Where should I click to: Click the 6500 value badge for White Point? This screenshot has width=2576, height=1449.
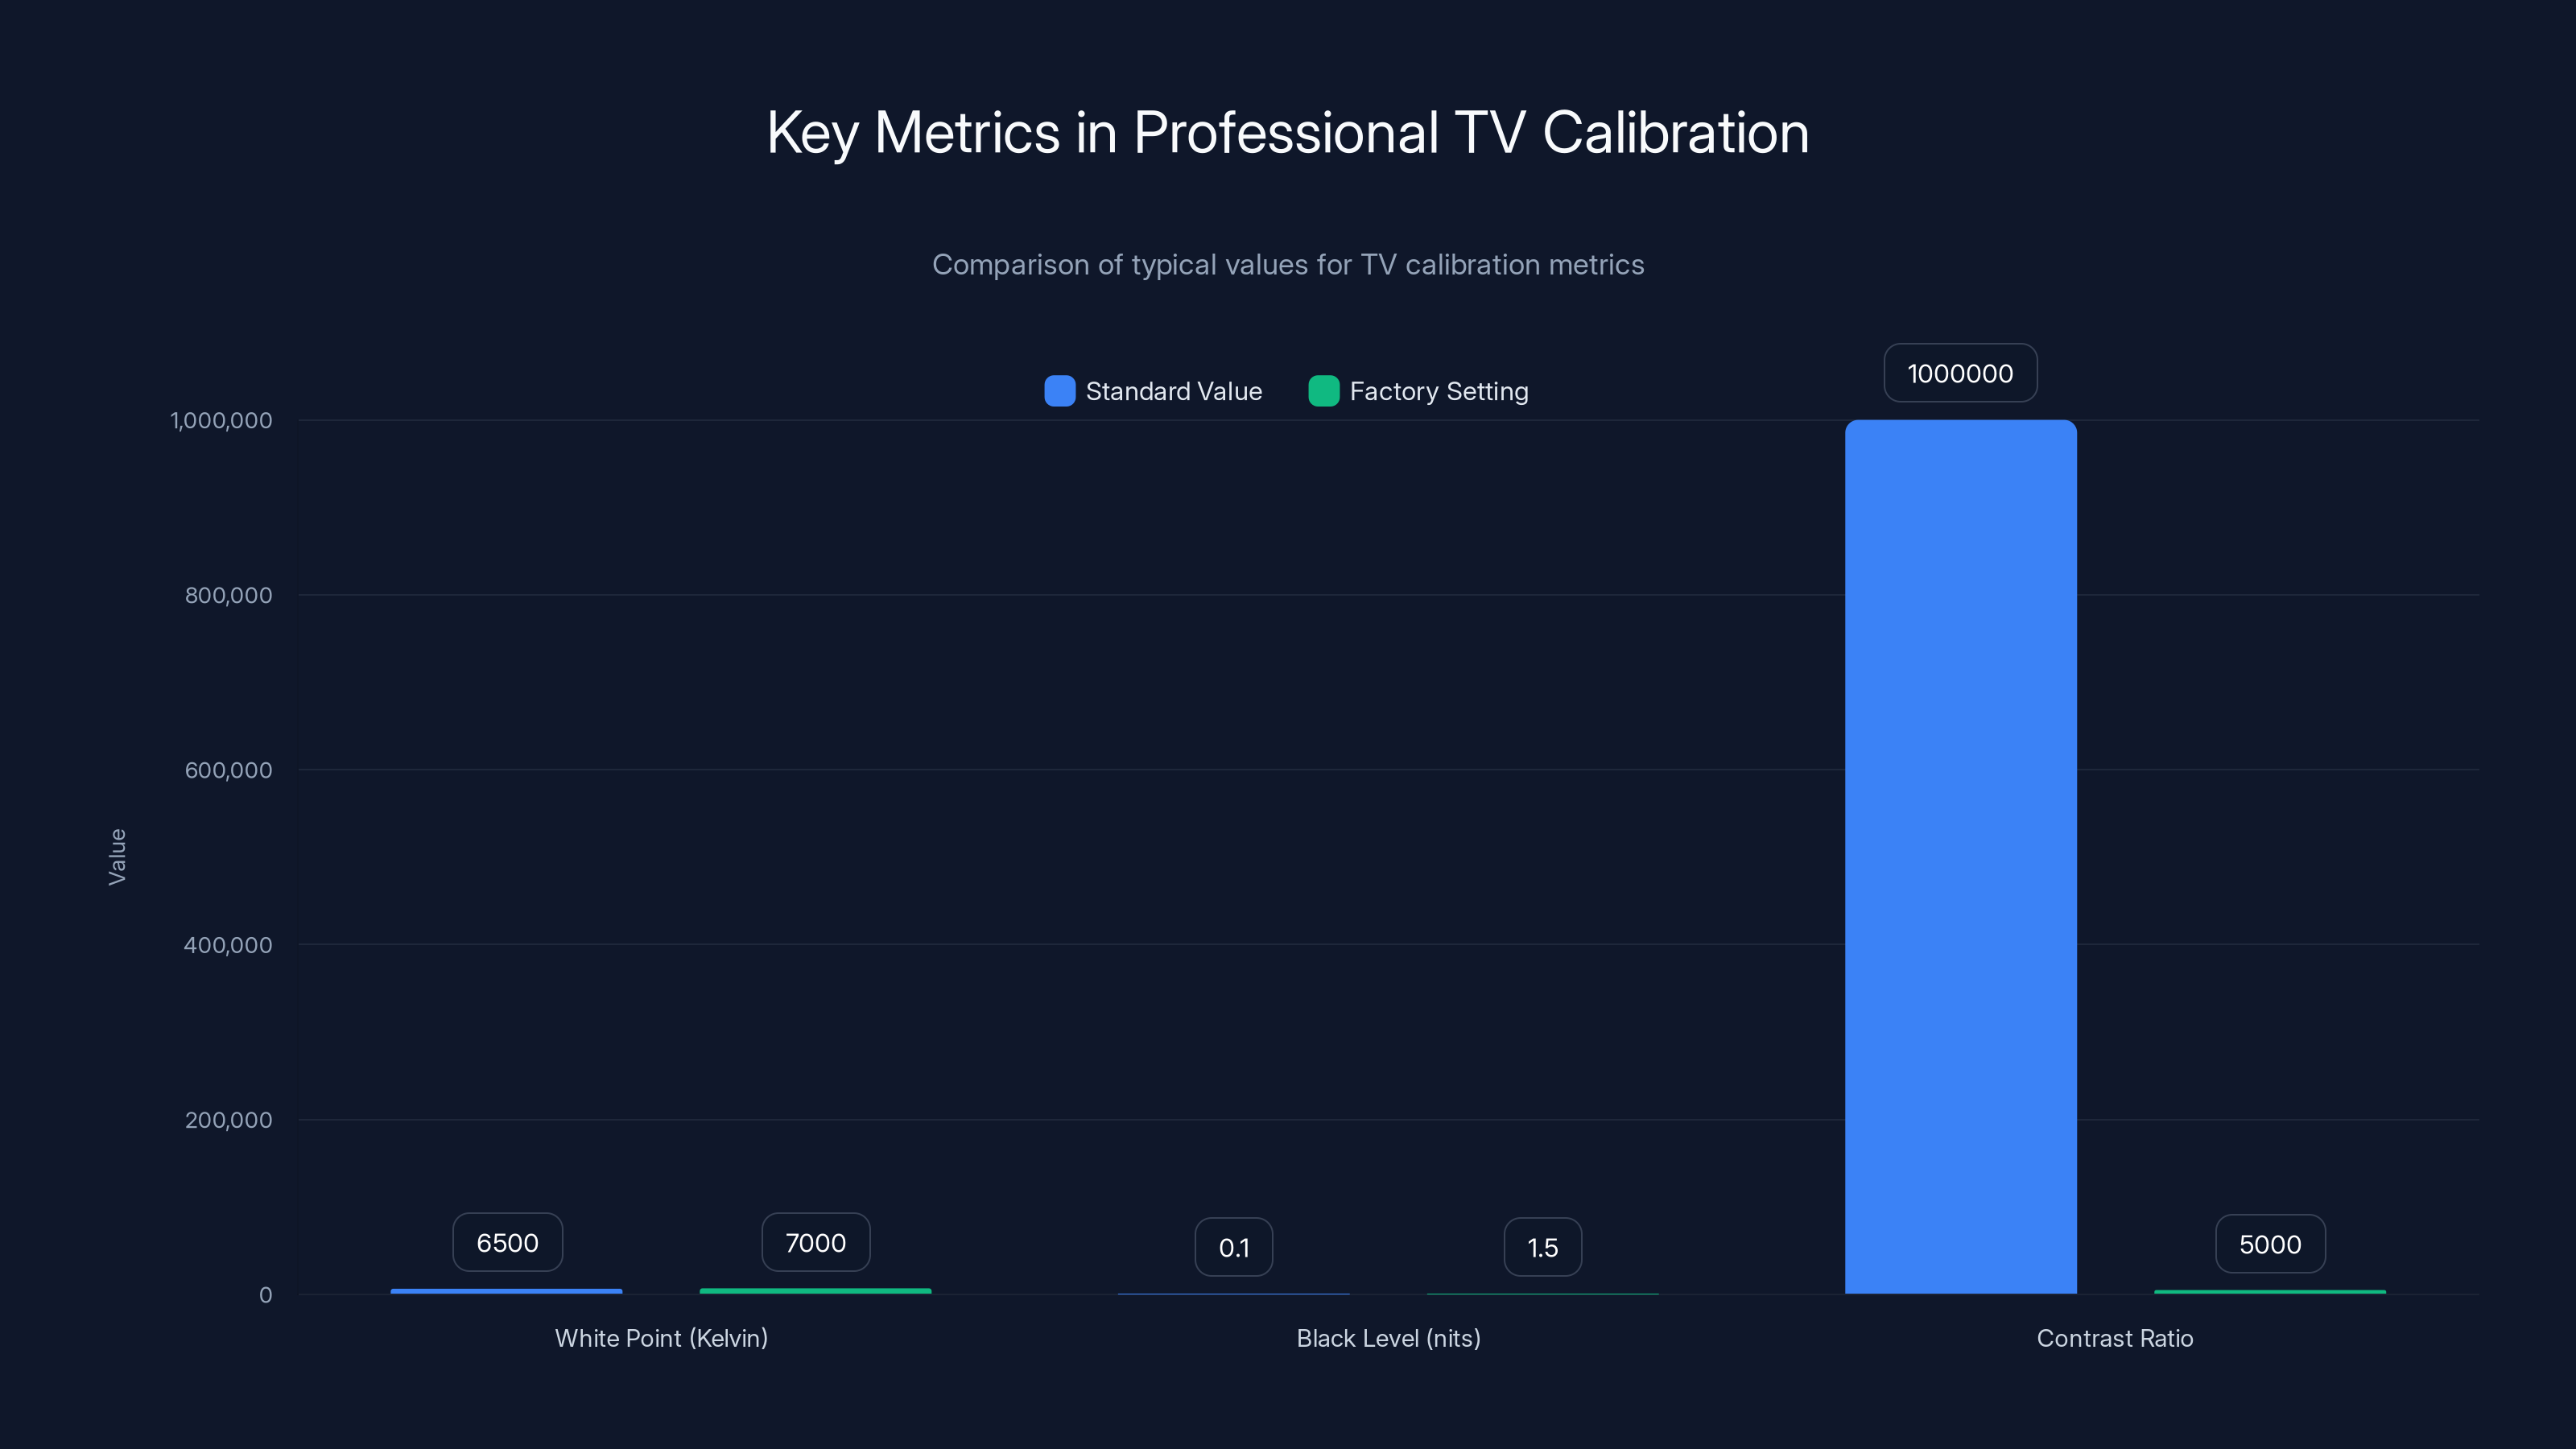[x=506, y=1242]
